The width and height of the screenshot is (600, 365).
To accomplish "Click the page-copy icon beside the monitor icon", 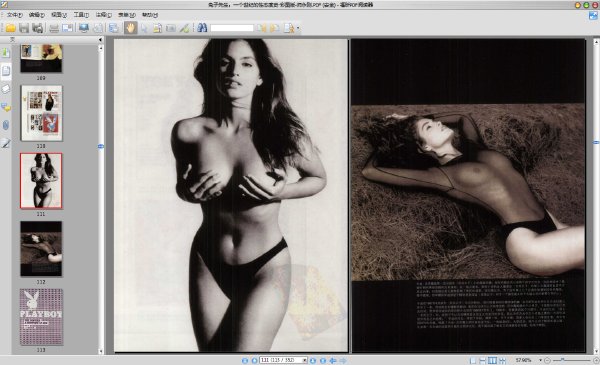I will coord(98,28).
